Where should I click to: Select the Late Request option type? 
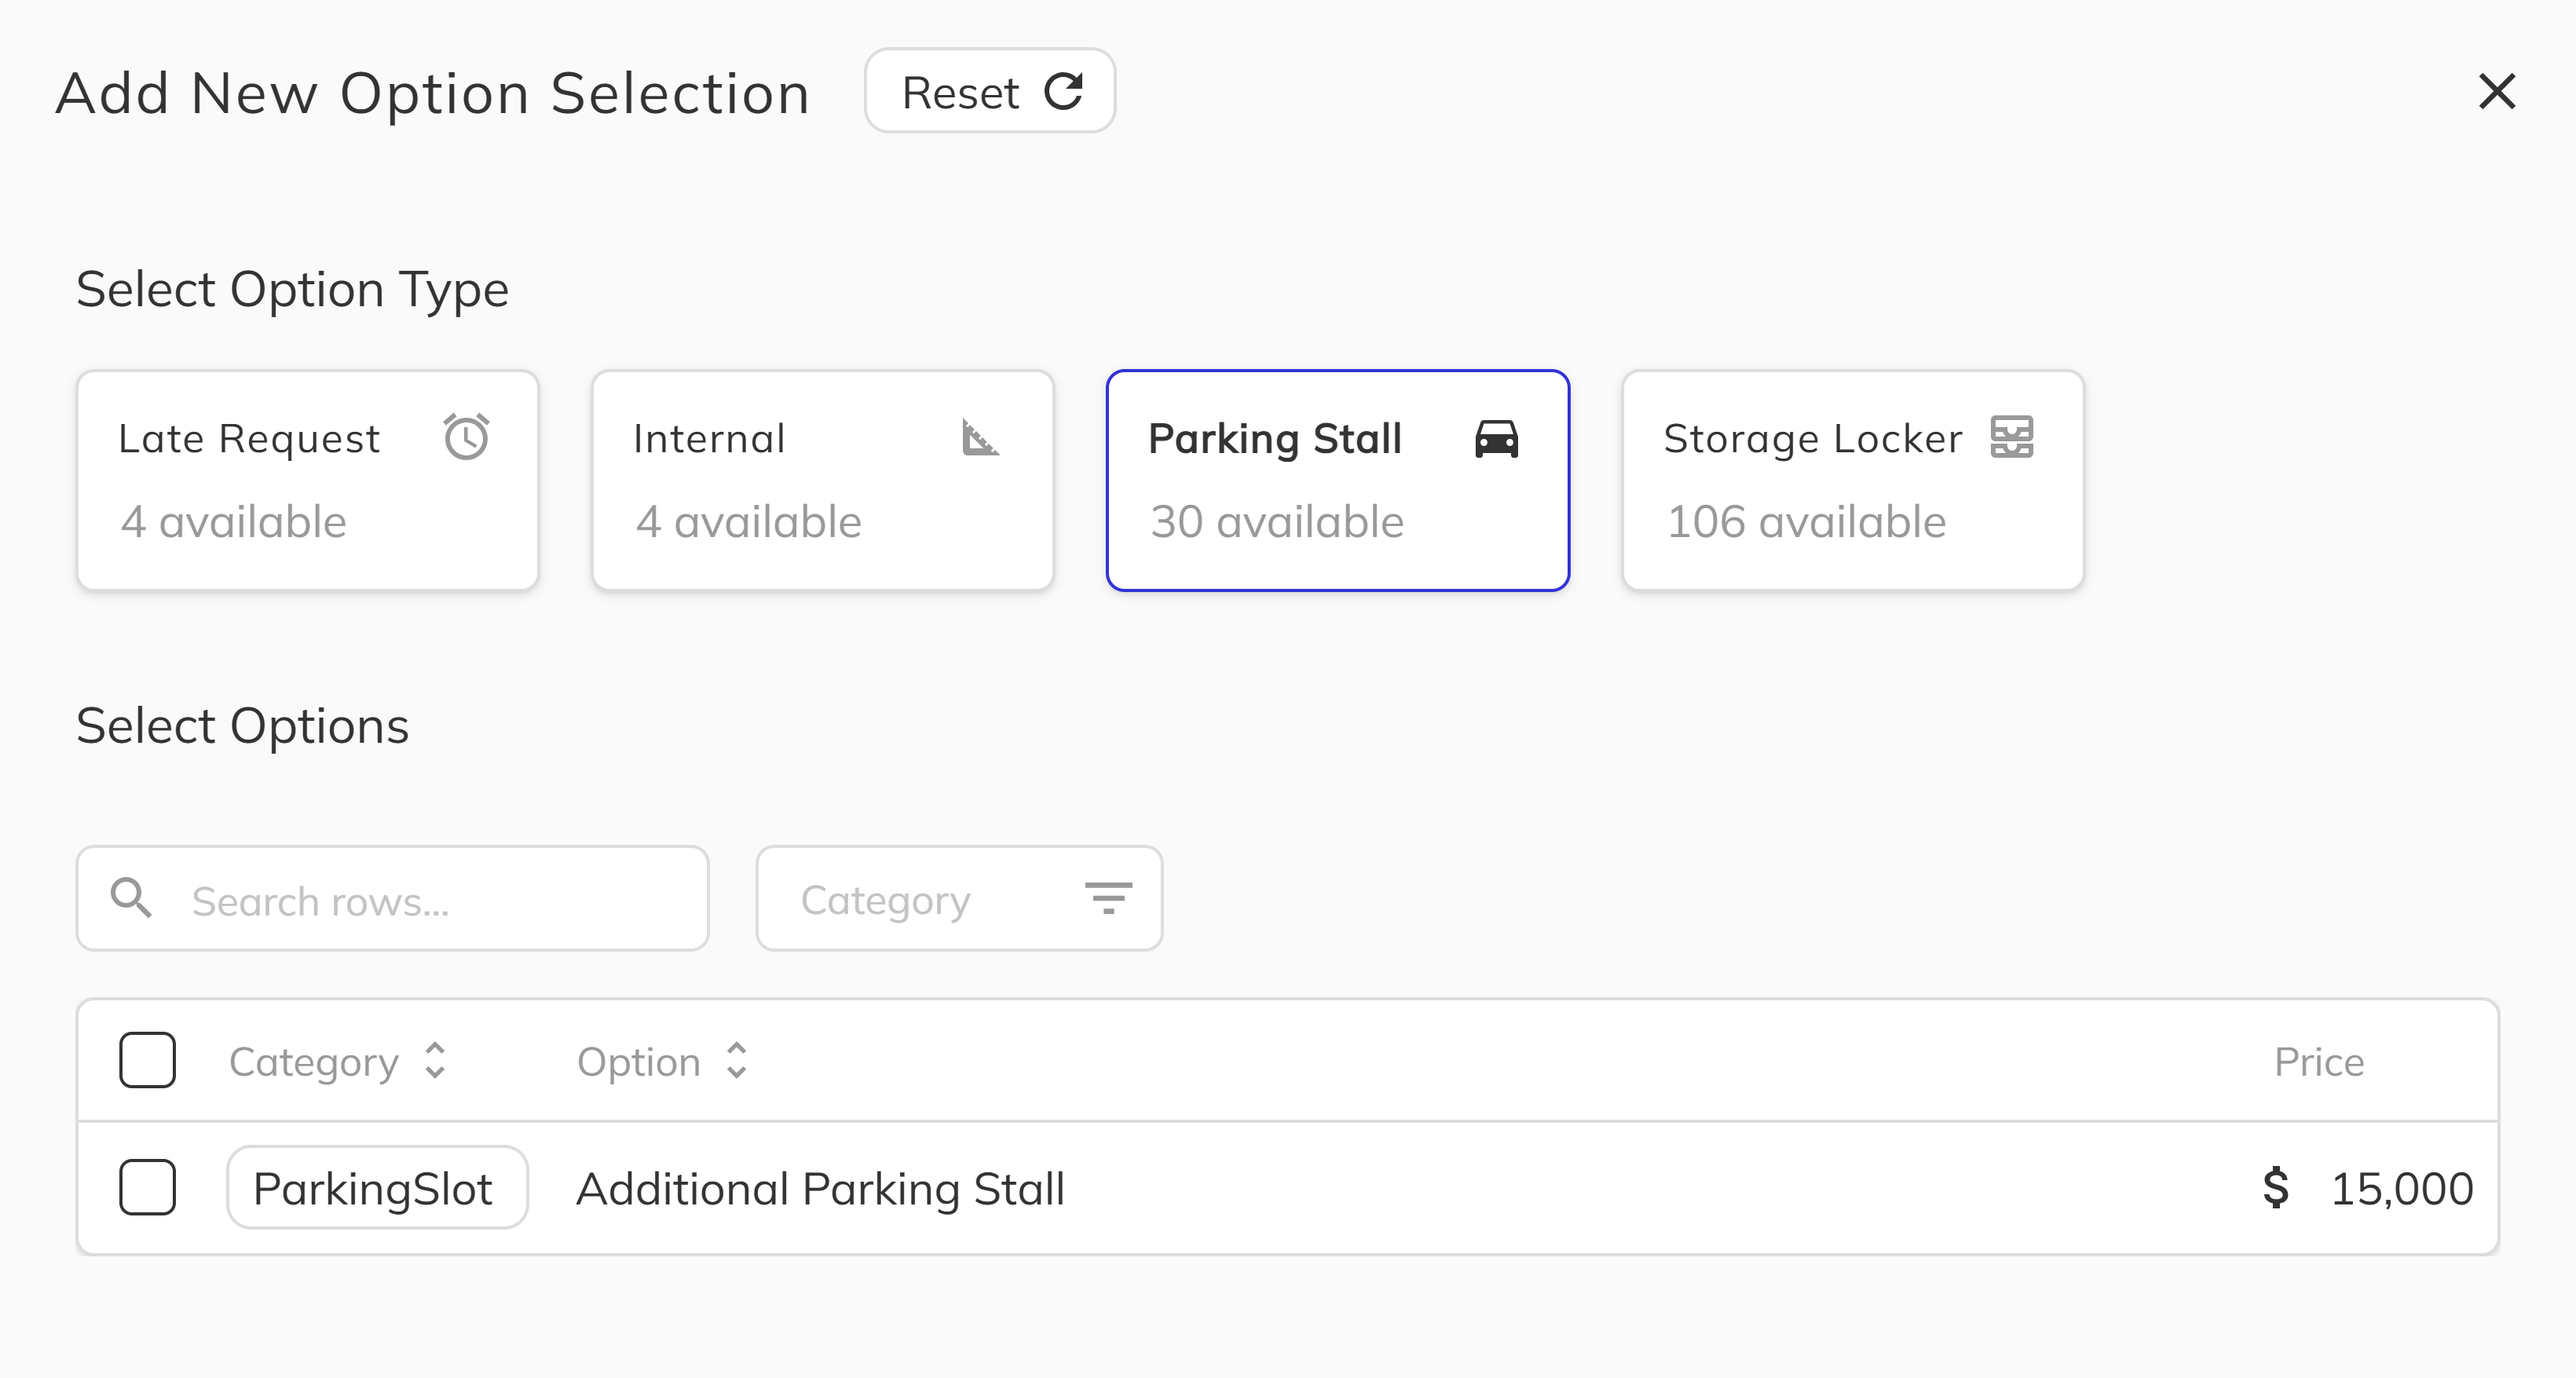pos(306,481)
